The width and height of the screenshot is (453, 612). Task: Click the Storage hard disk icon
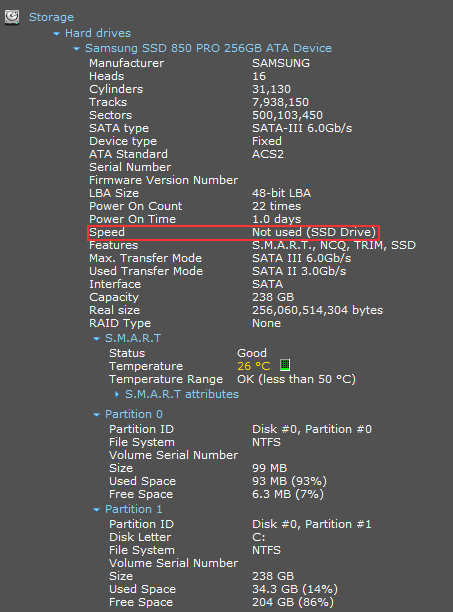(12, 17)
